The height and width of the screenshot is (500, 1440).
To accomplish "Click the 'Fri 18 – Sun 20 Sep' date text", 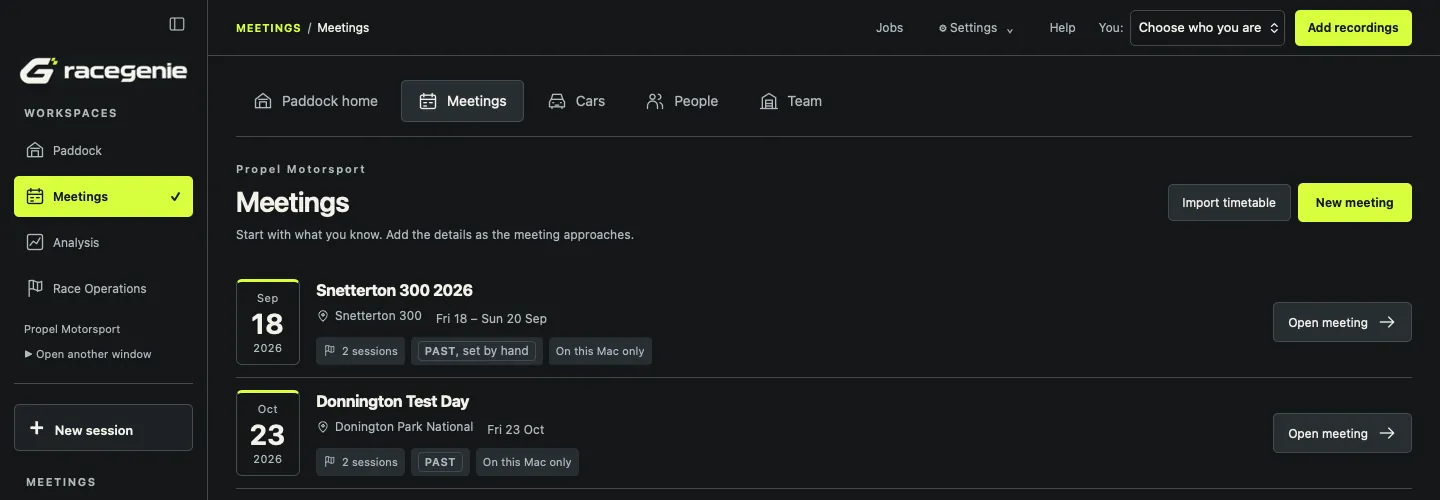I will [x=491, y=319].
